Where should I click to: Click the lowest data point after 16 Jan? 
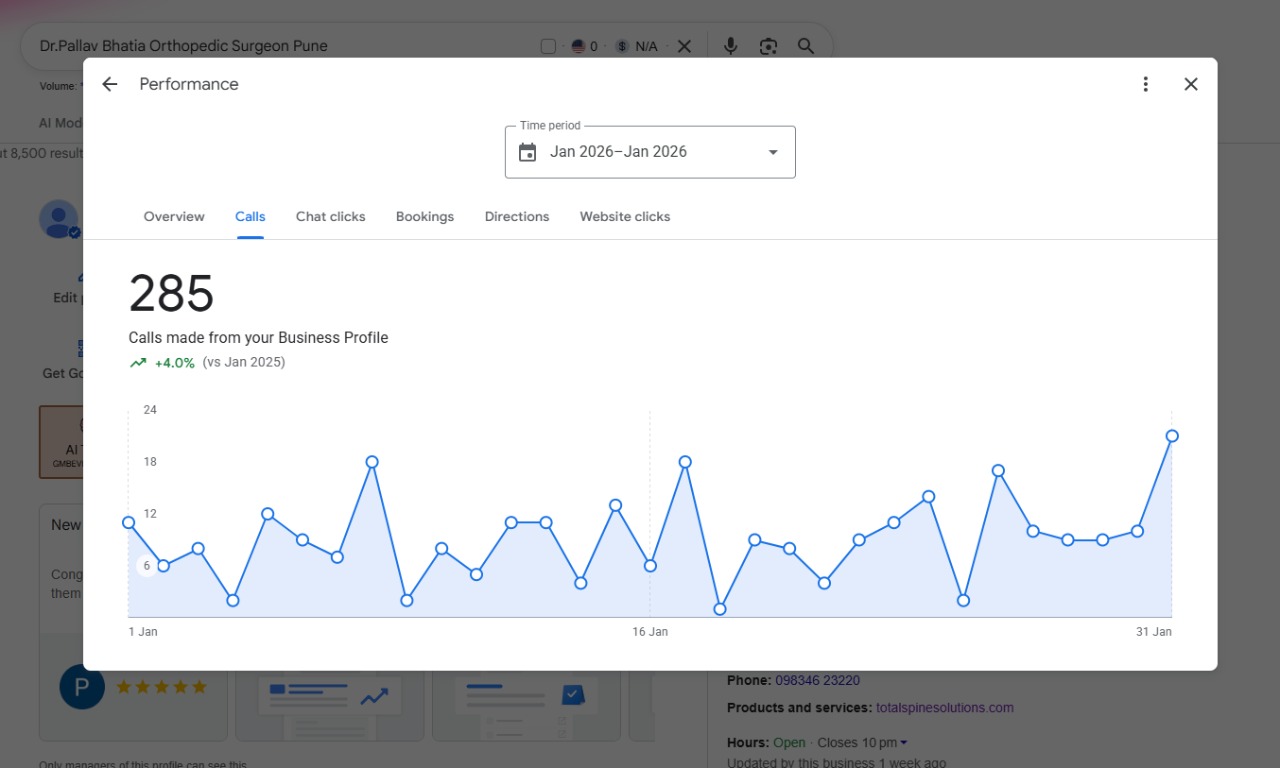720,609
